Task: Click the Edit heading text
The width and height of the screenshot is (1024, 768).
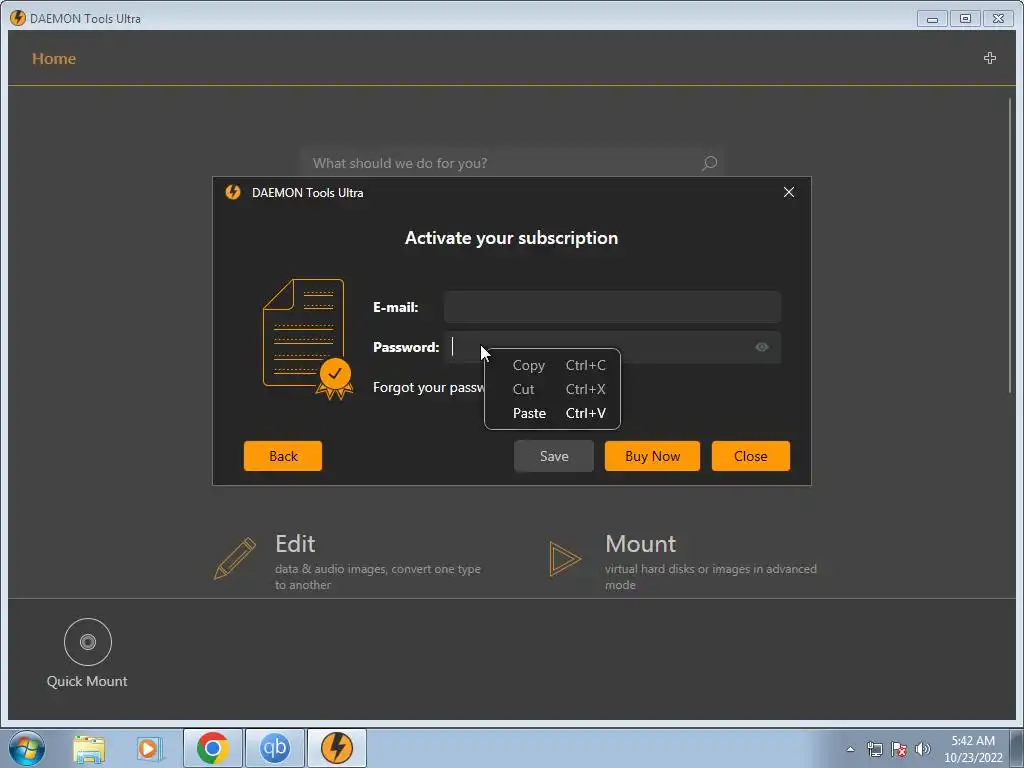Action: pyautogui.click(x=295, y=543)
